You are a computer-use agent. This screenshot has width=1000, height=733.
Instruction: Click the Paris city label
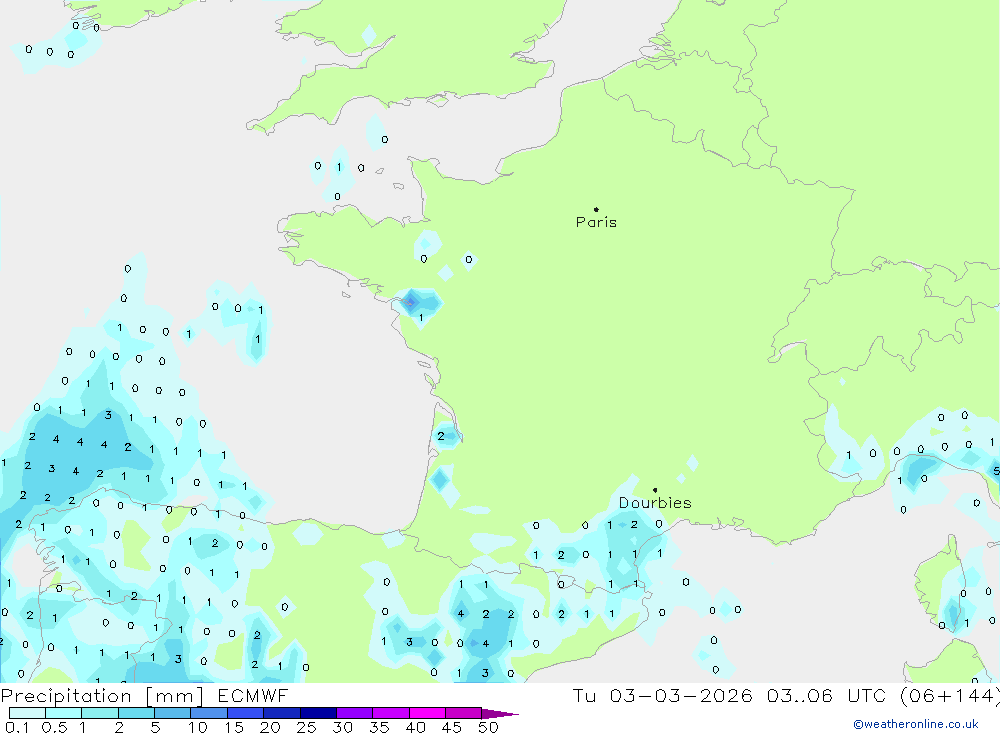596,222
